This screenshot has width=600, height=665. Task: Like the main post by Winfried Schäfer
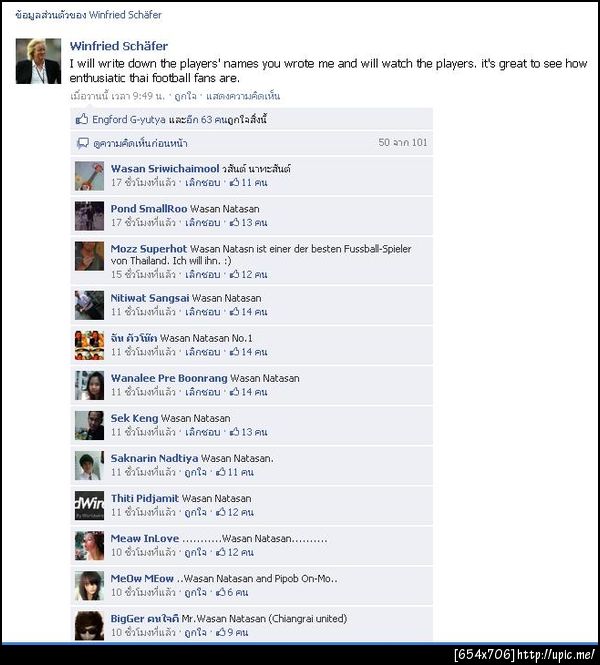(x=186, y=96)
